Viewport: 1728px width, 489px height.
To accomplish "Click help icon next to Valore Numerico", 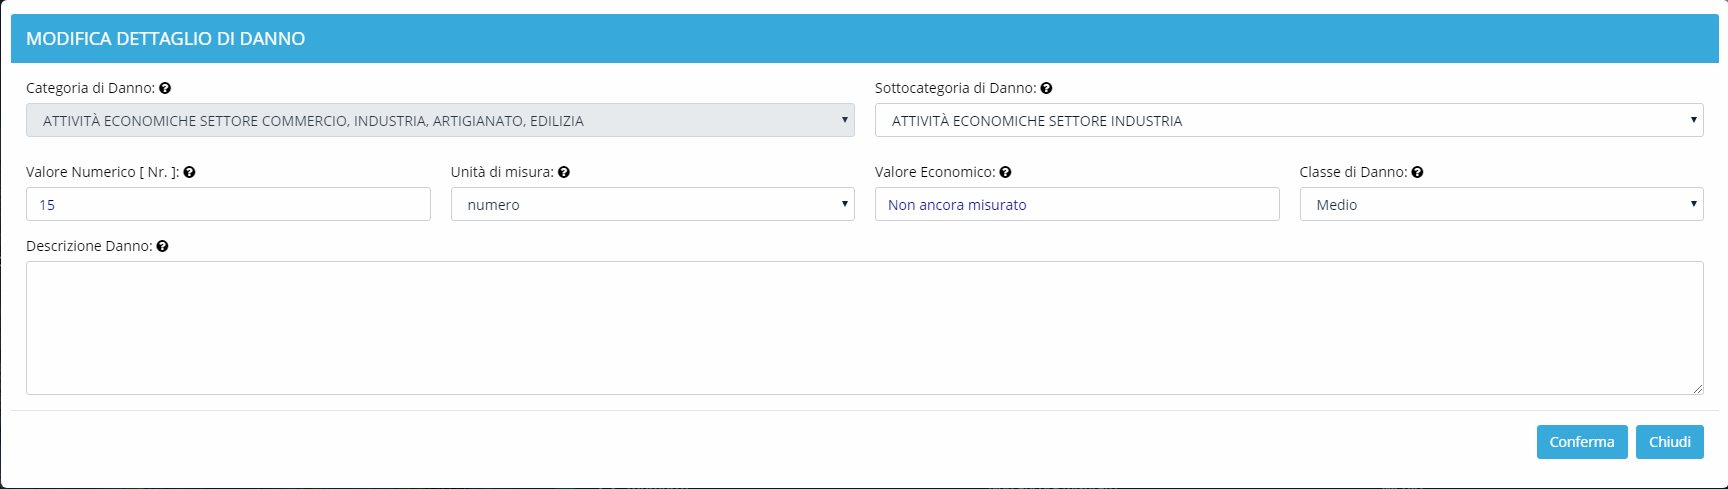I will [189, 172].
